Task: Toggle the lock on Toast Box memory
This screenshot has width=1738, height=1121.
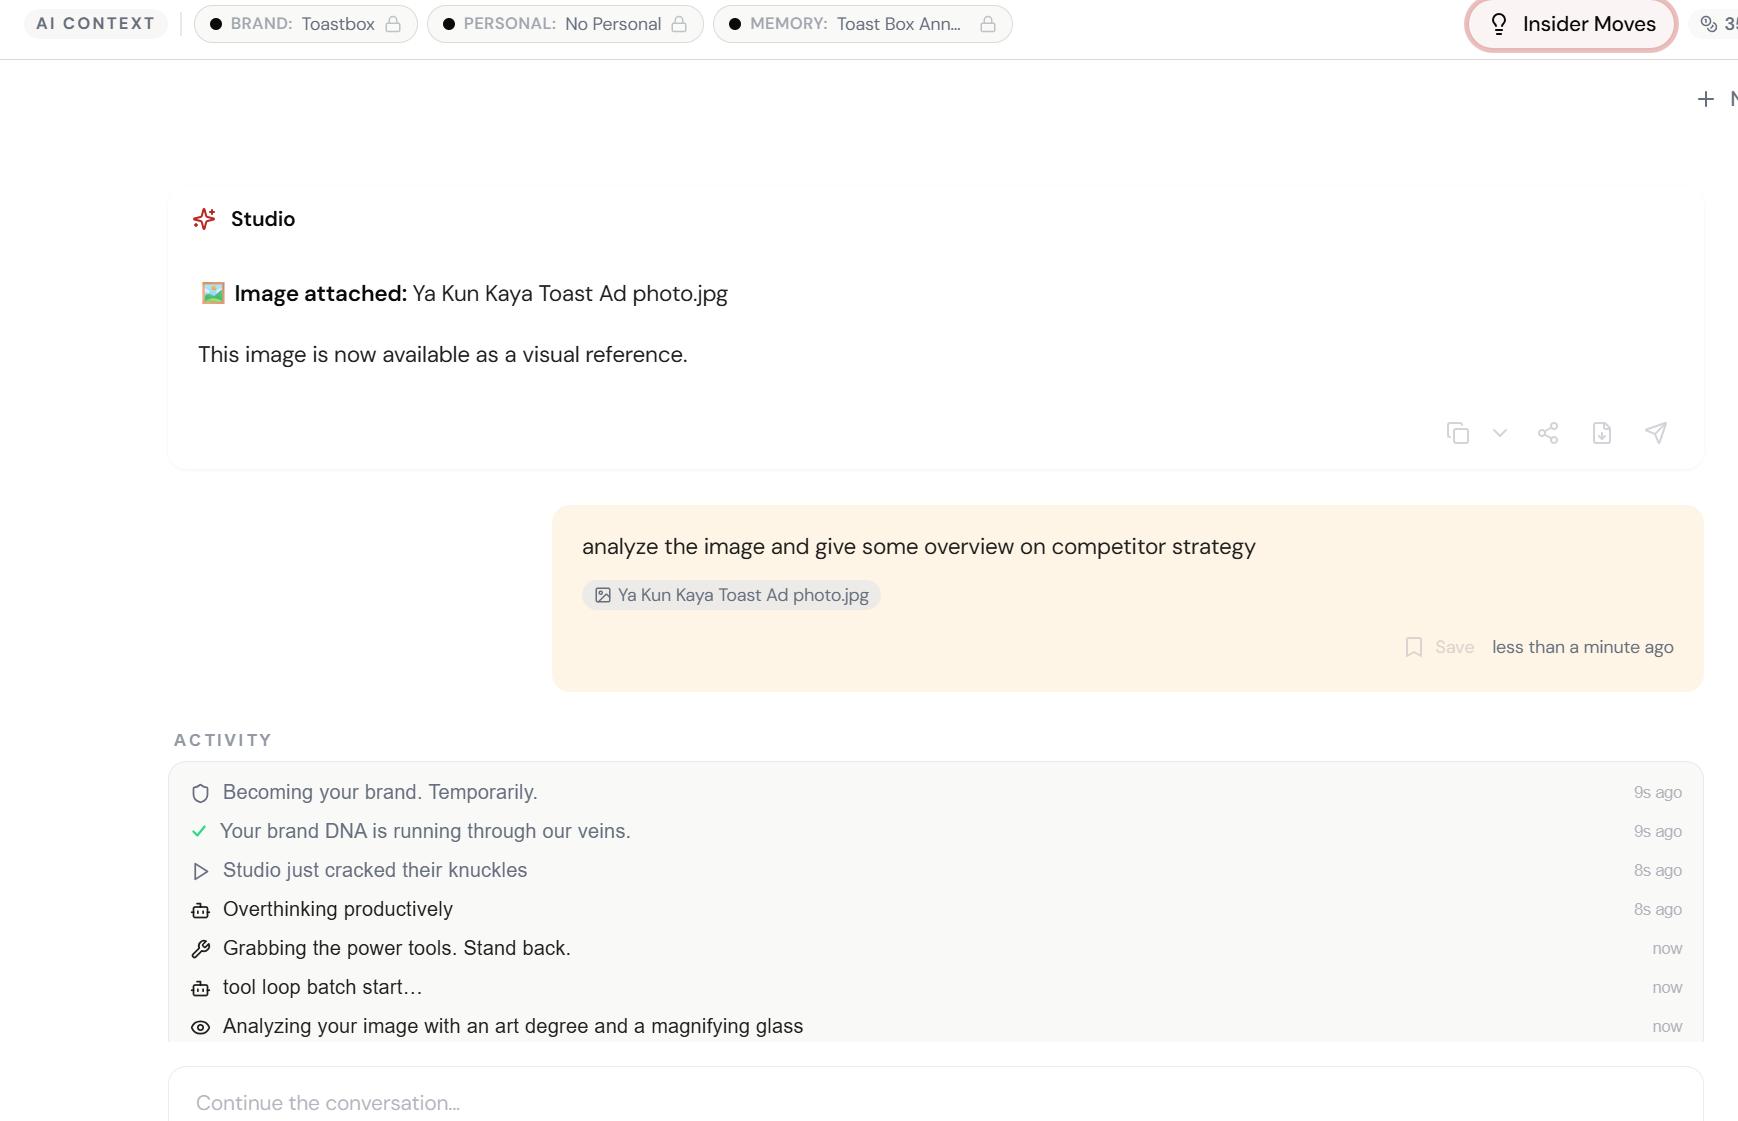Action: [989, 23]
